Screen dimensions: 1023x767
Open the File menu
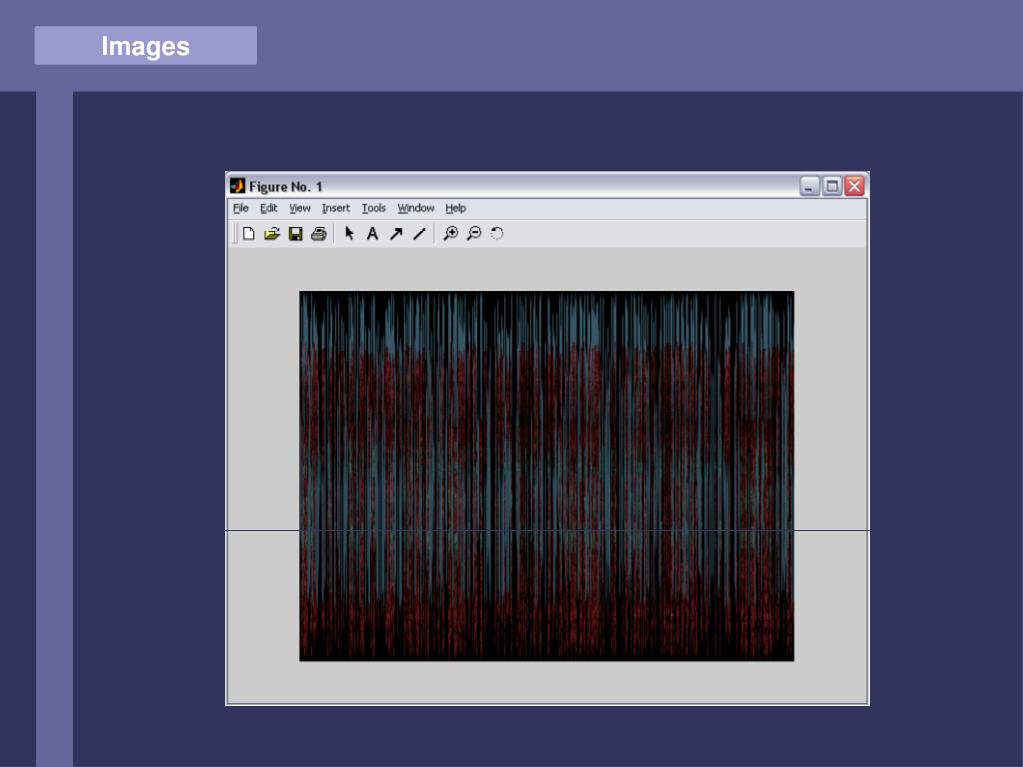241,208
